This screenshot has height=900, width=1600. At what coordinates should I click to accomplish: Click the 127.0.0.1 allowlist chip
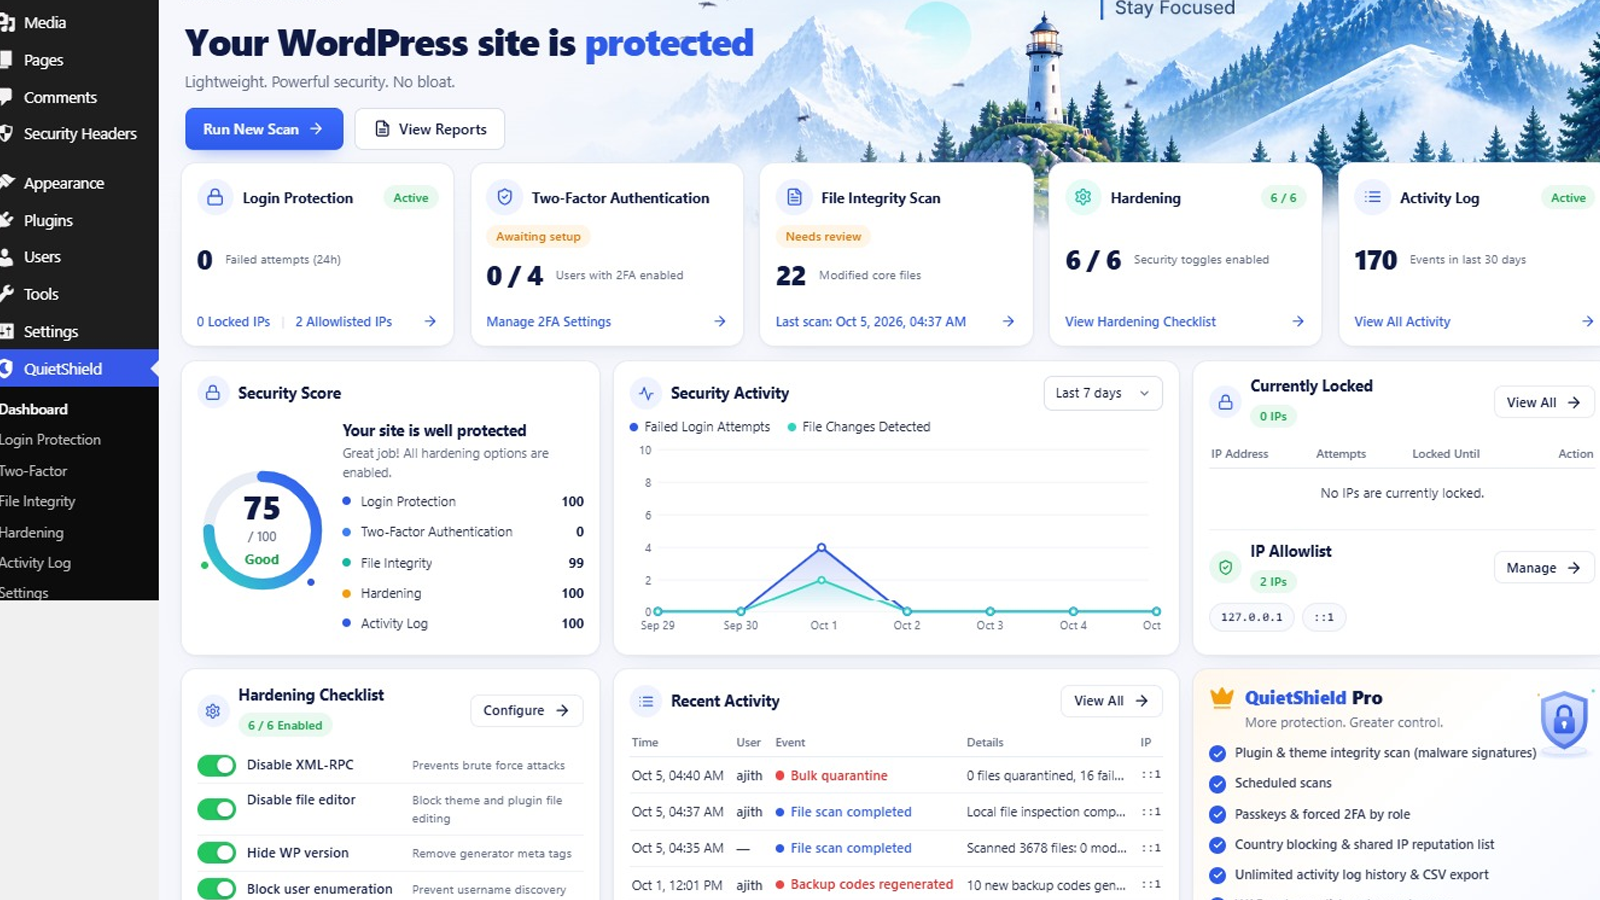tap(1251, 617)
